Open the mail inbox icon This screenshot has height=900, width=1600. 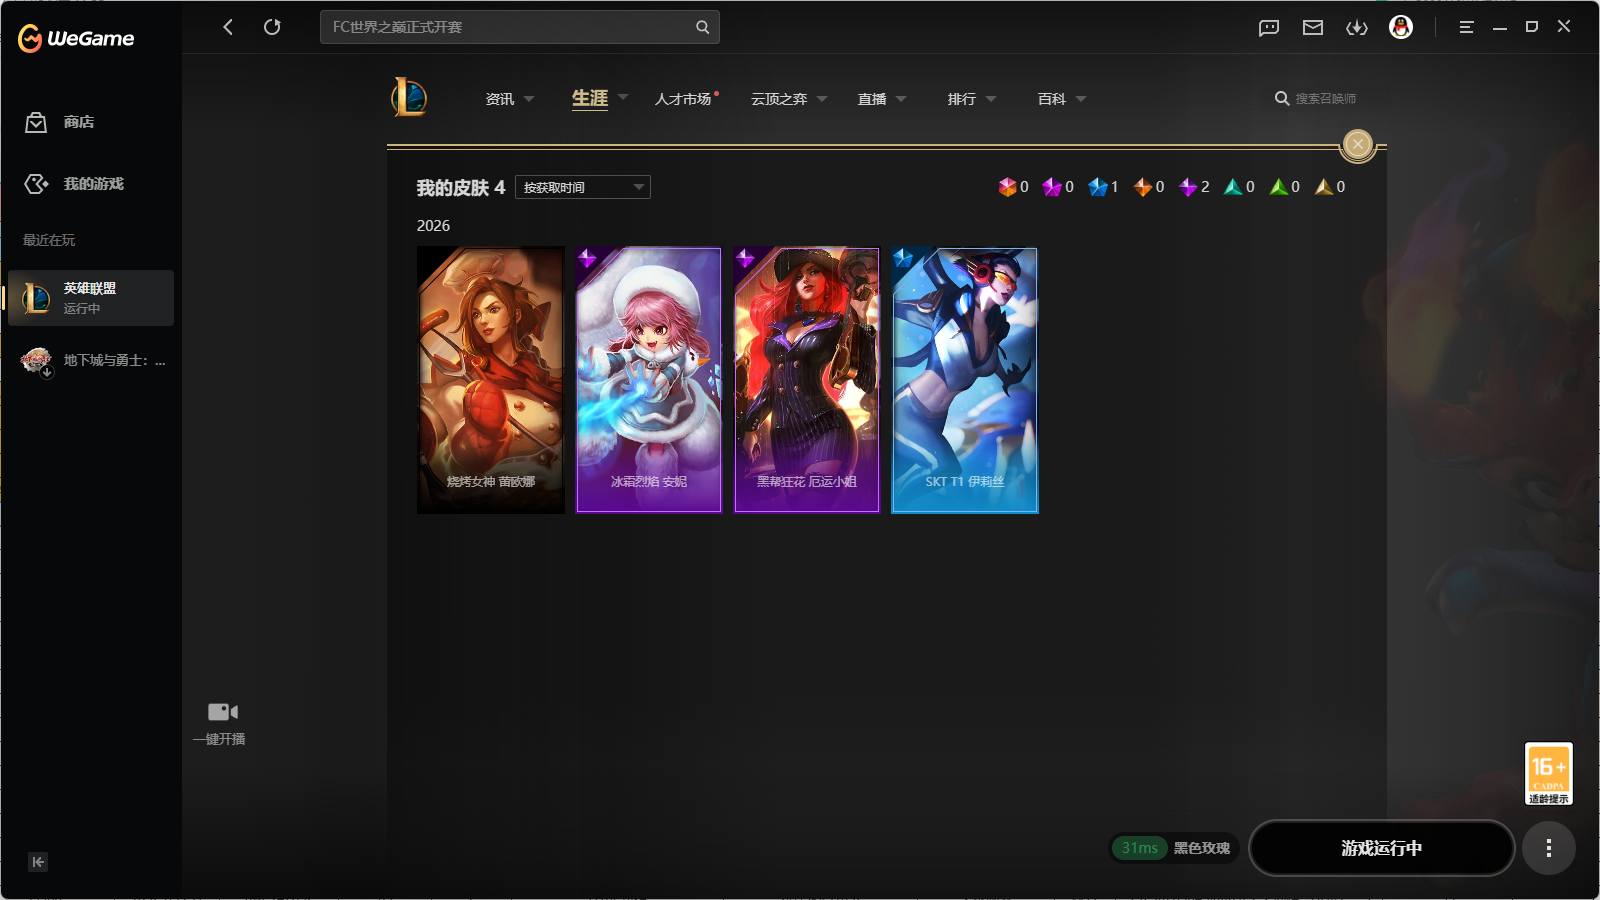pyautogui.click(x=1313, y=28)
